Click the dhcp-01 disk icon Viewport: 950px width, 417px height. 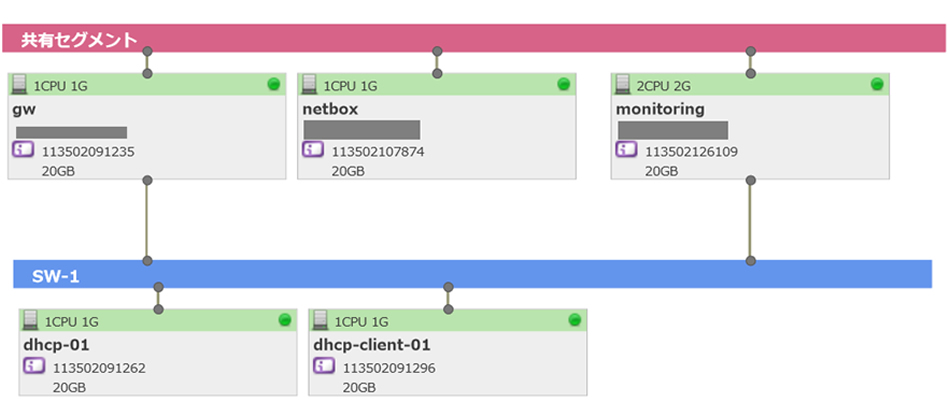point(33,366)
